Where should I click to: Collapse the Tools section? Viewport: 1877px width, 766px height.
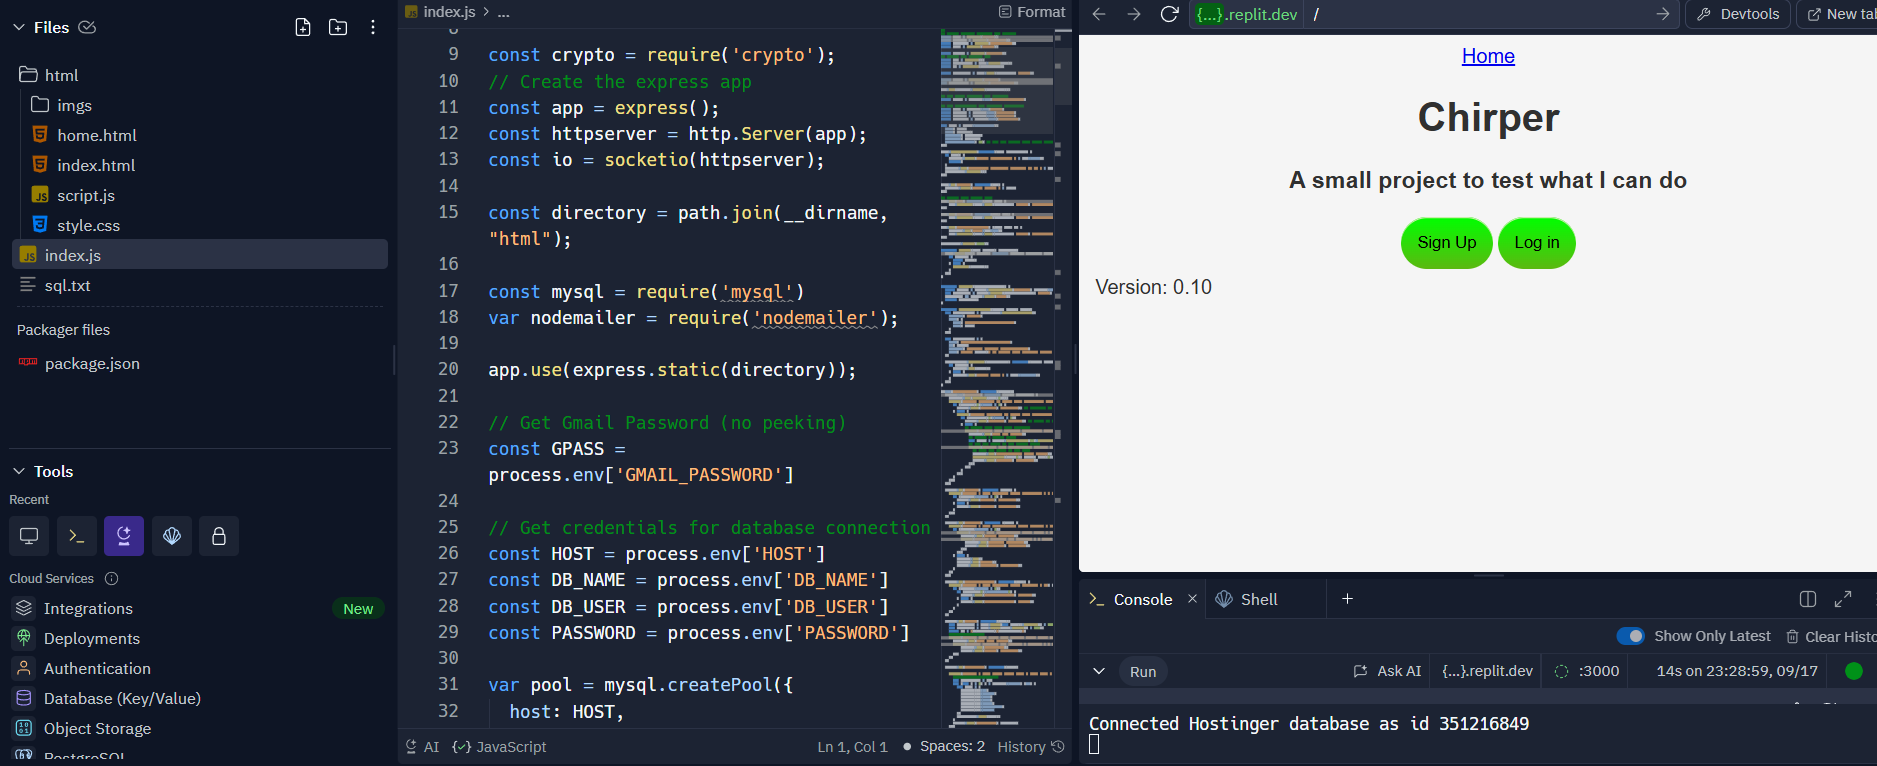[19, 471]
